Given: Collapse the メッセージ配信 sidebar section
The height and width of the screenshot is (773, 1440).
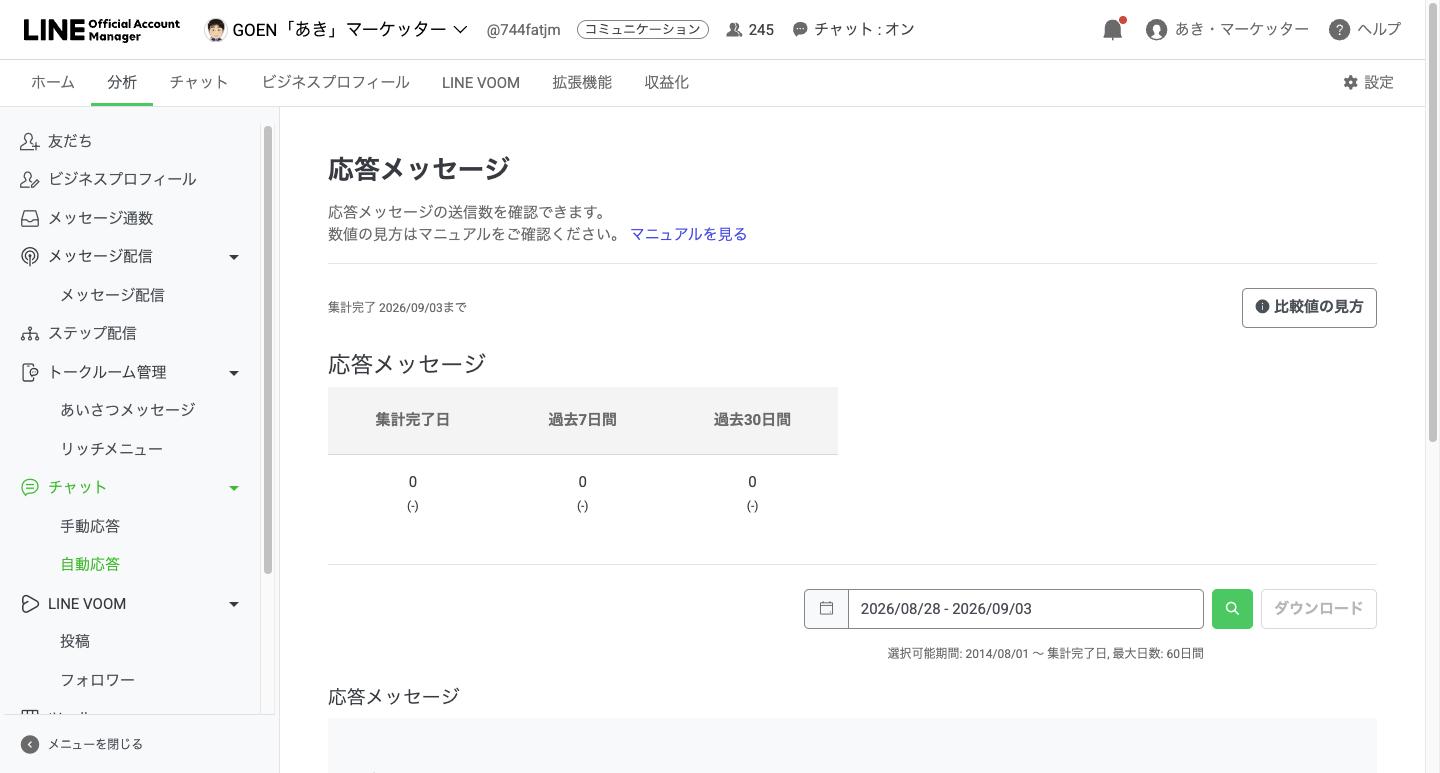Looking at the screenshot, I should (234, 257).
